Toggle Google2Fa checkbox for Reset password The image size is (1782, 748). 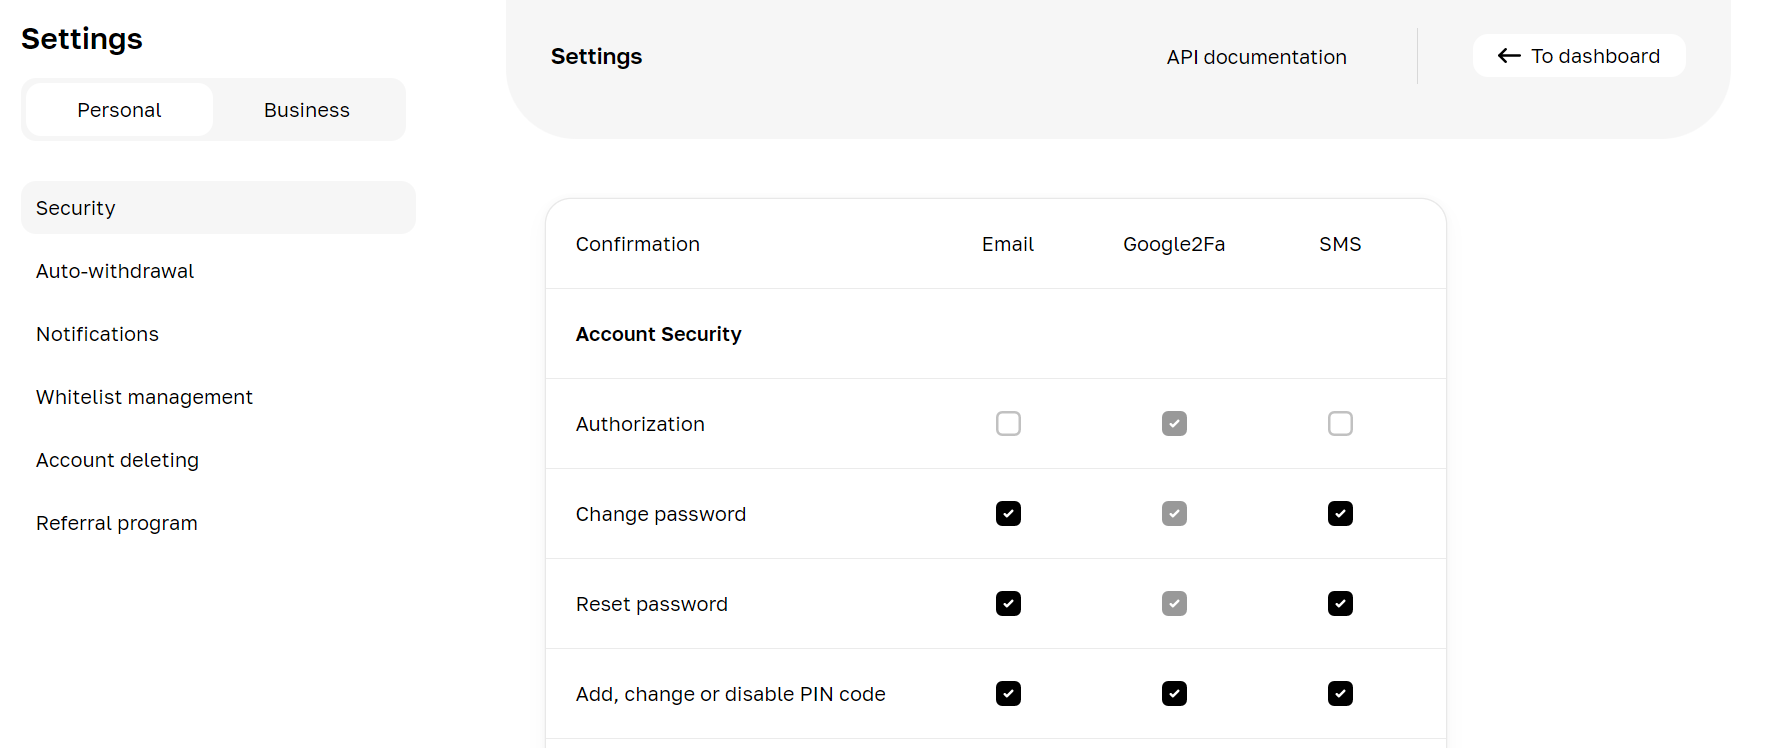pos(1174,604)
